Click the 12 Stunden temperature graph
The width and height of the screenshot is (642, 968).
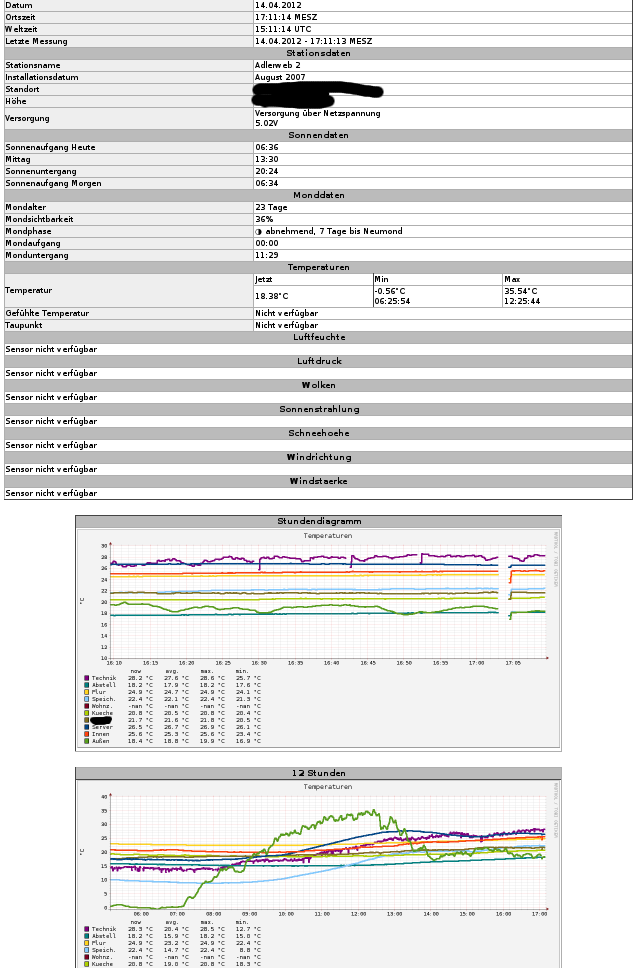tap(319, 875)
